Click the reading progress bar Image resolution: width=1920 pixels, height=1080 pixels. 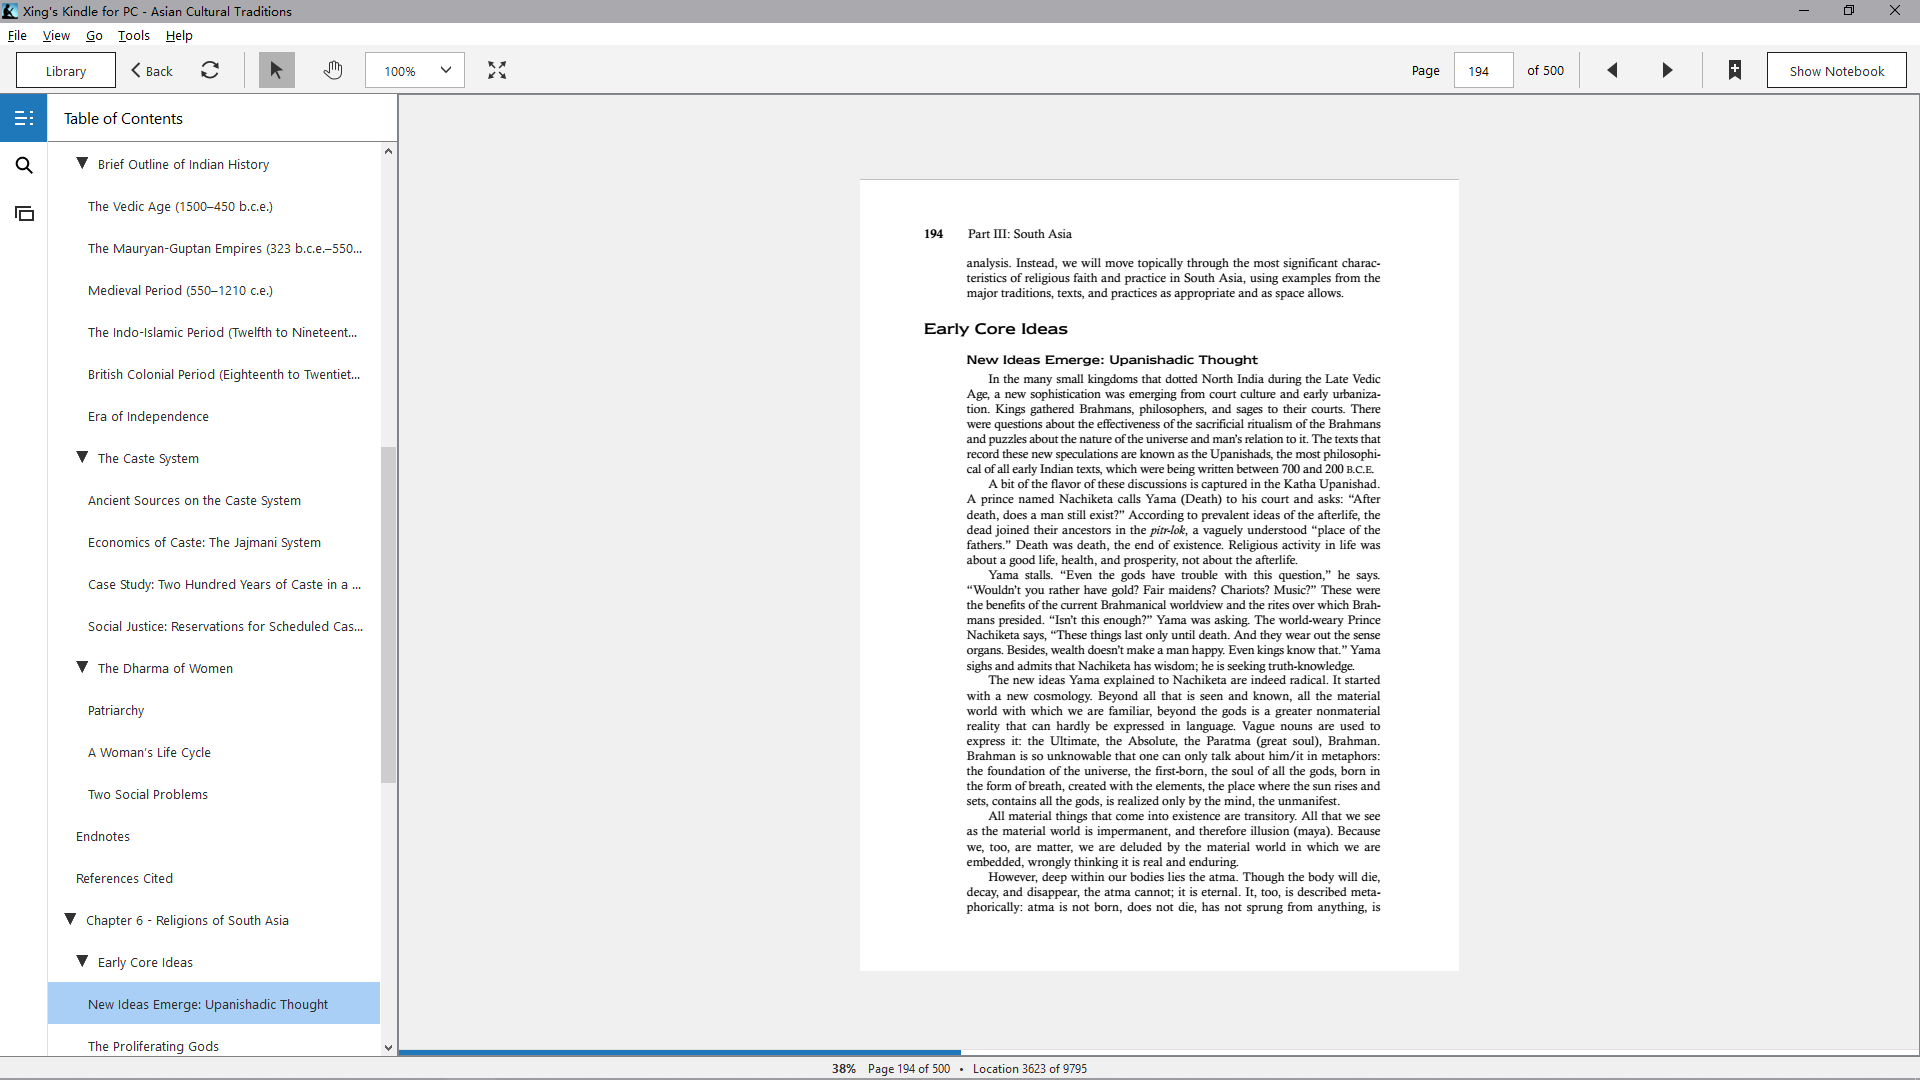1158,1052
